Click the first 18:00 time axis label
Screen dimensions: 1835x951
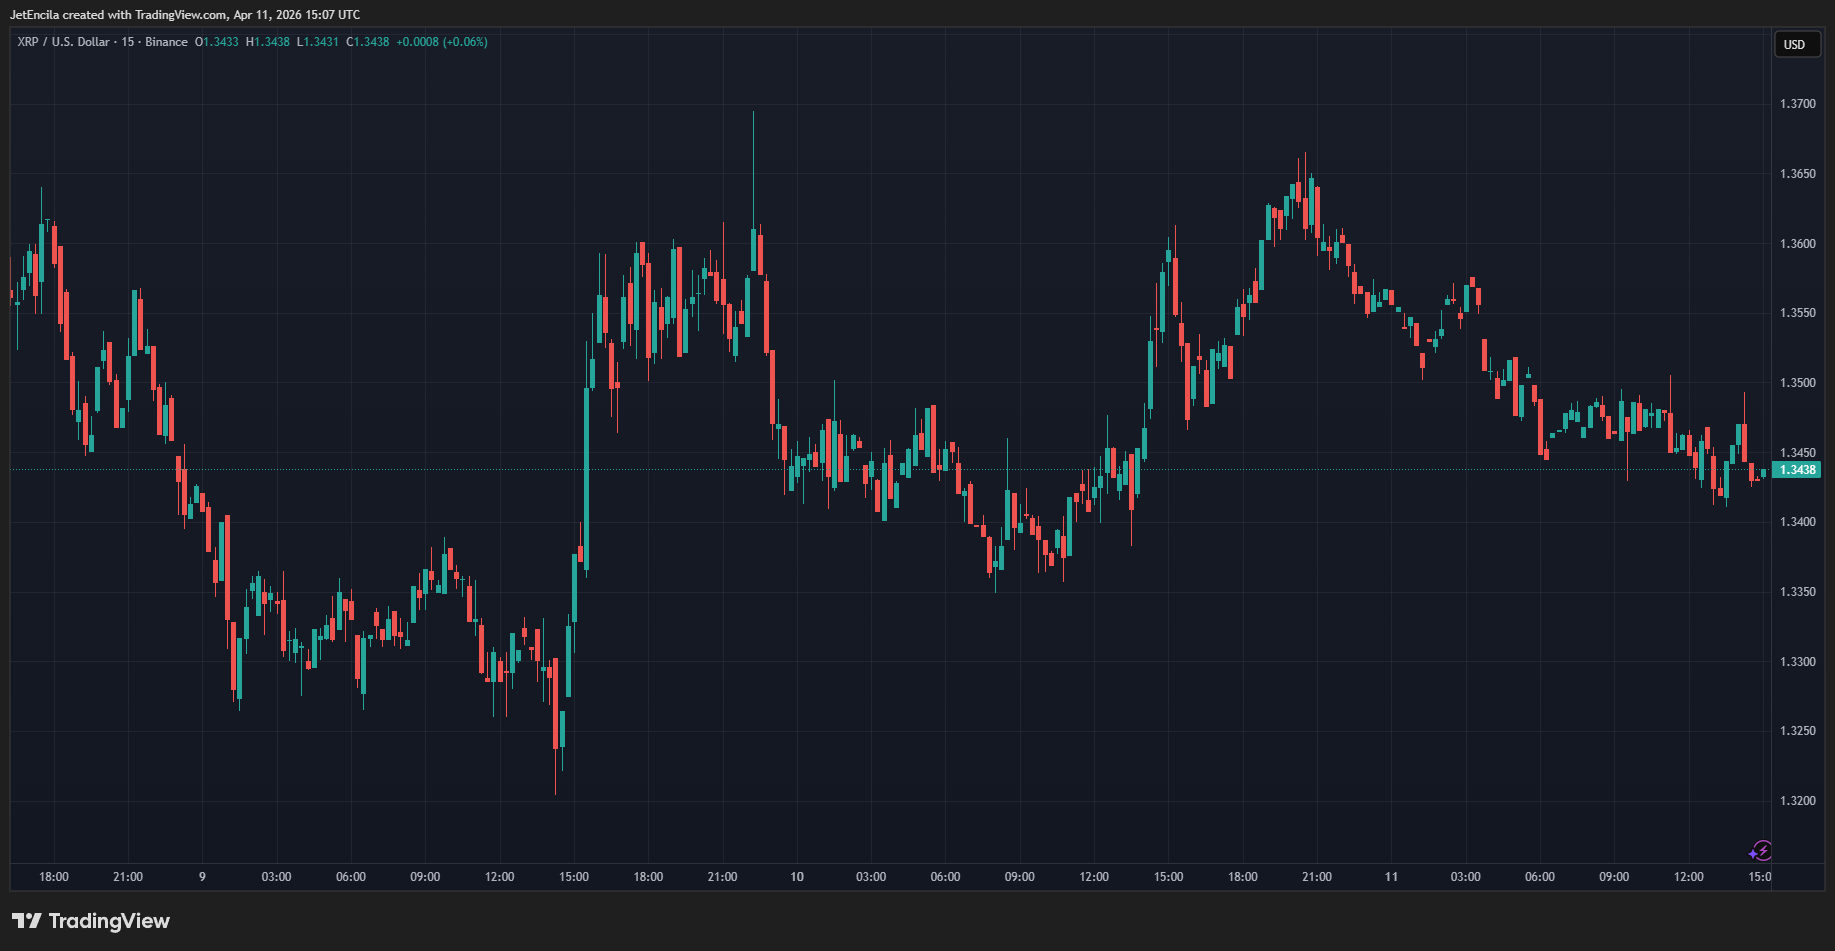pos(54,877)
